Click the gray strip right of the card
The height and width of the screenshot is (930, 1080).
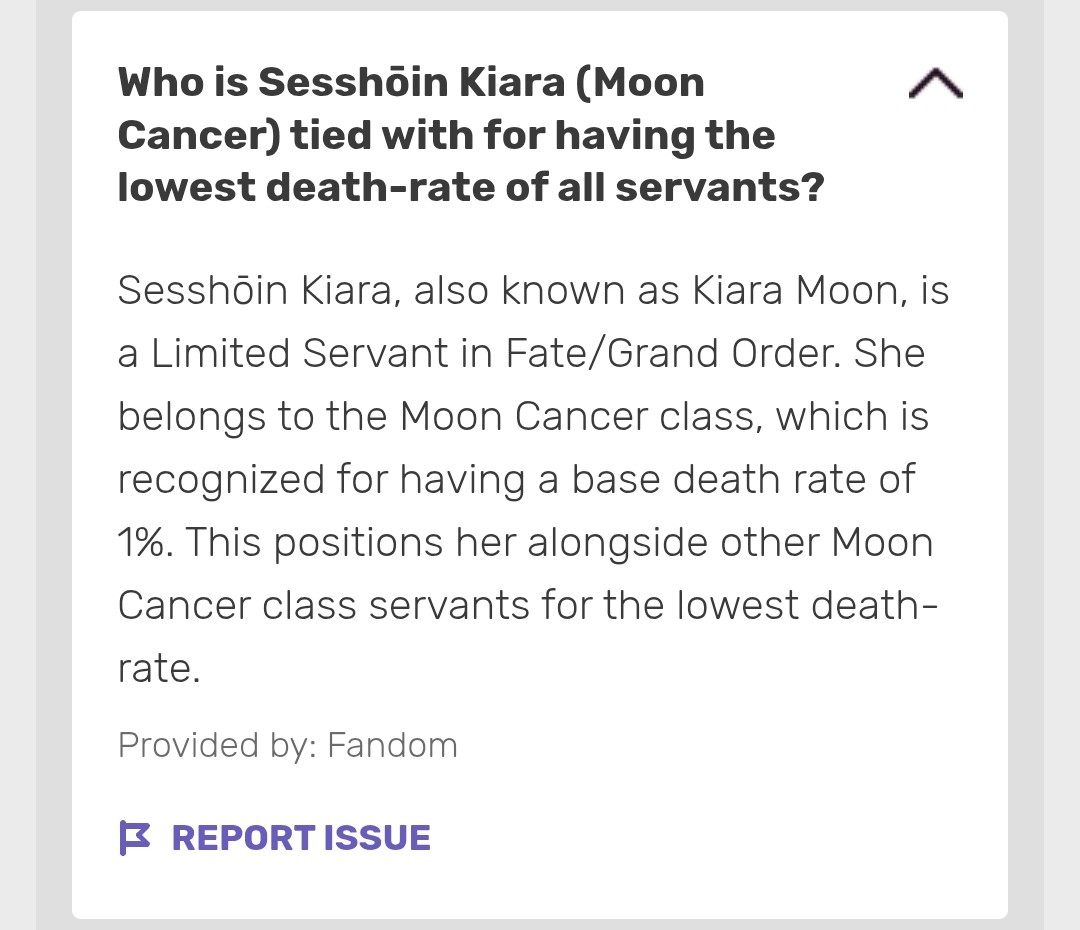1026,465
